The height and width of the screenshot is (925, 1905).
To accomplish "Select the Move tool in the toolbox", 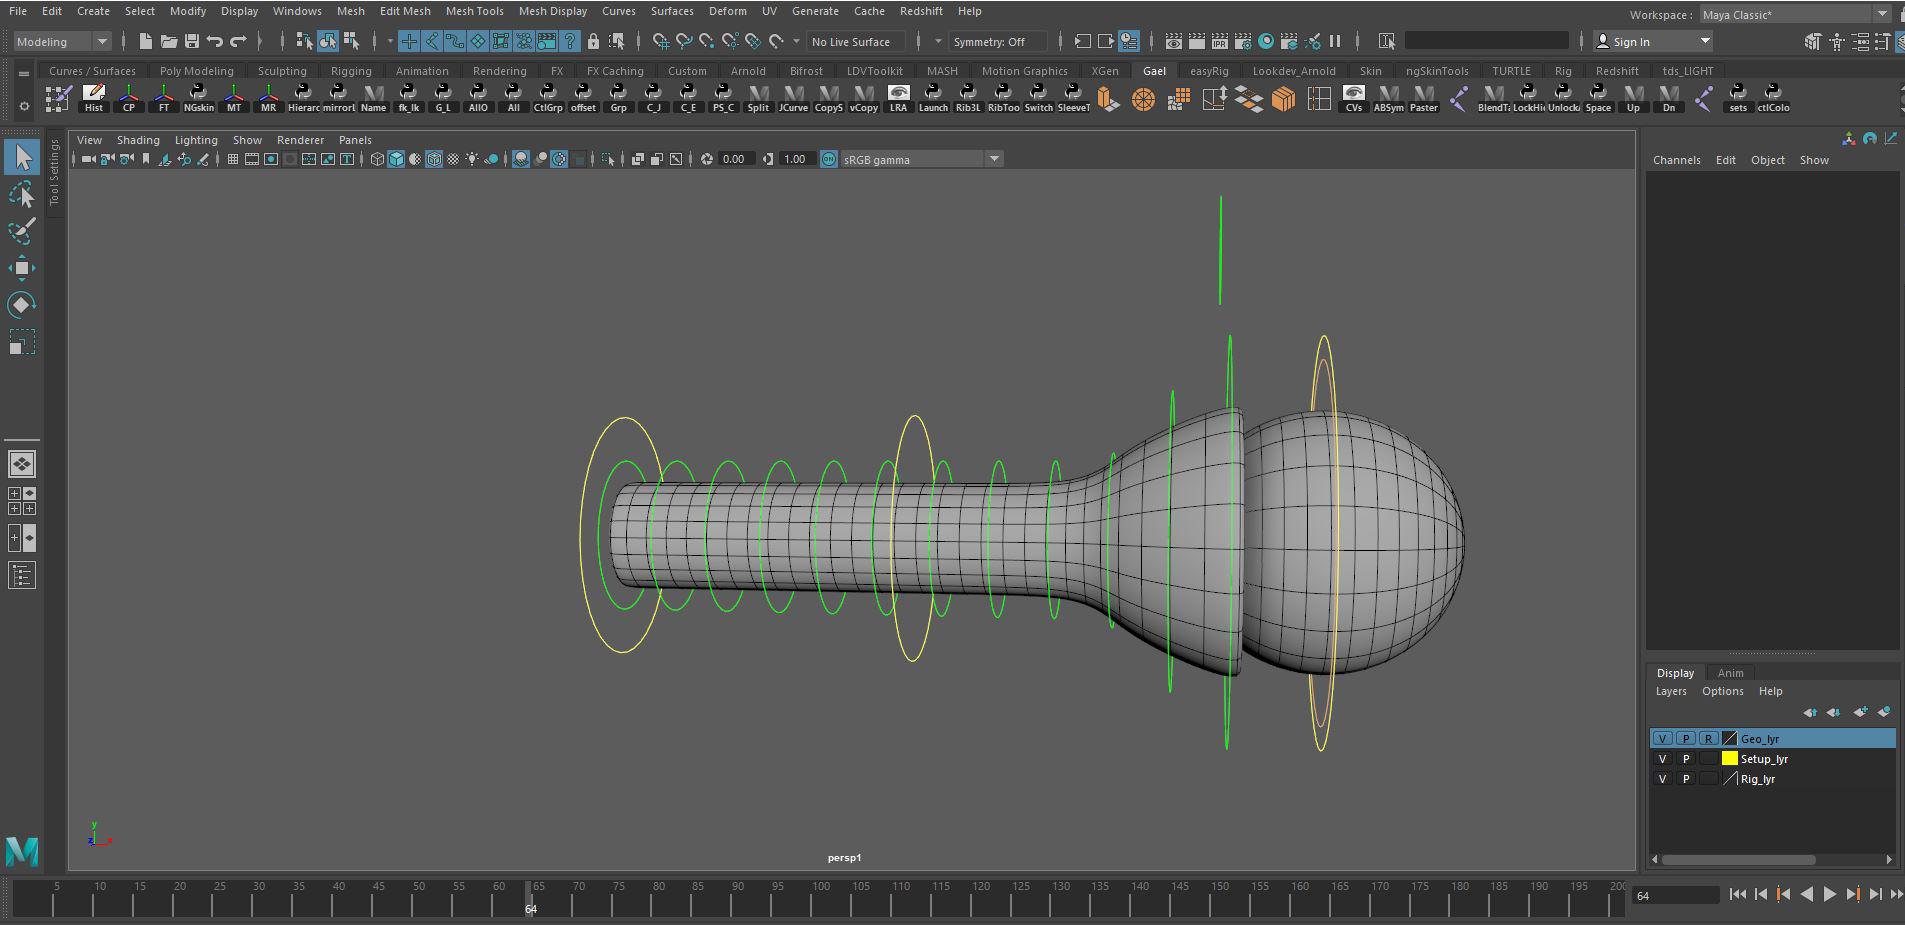I will pos(22,268).
